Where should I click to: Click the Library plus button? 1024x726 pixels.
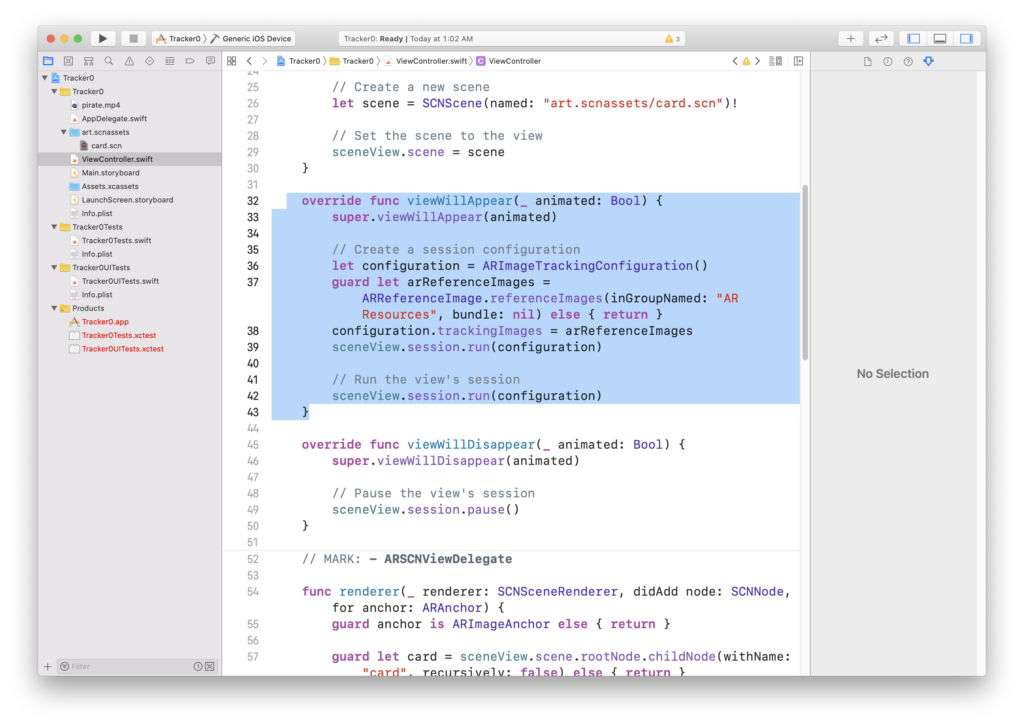850,39
